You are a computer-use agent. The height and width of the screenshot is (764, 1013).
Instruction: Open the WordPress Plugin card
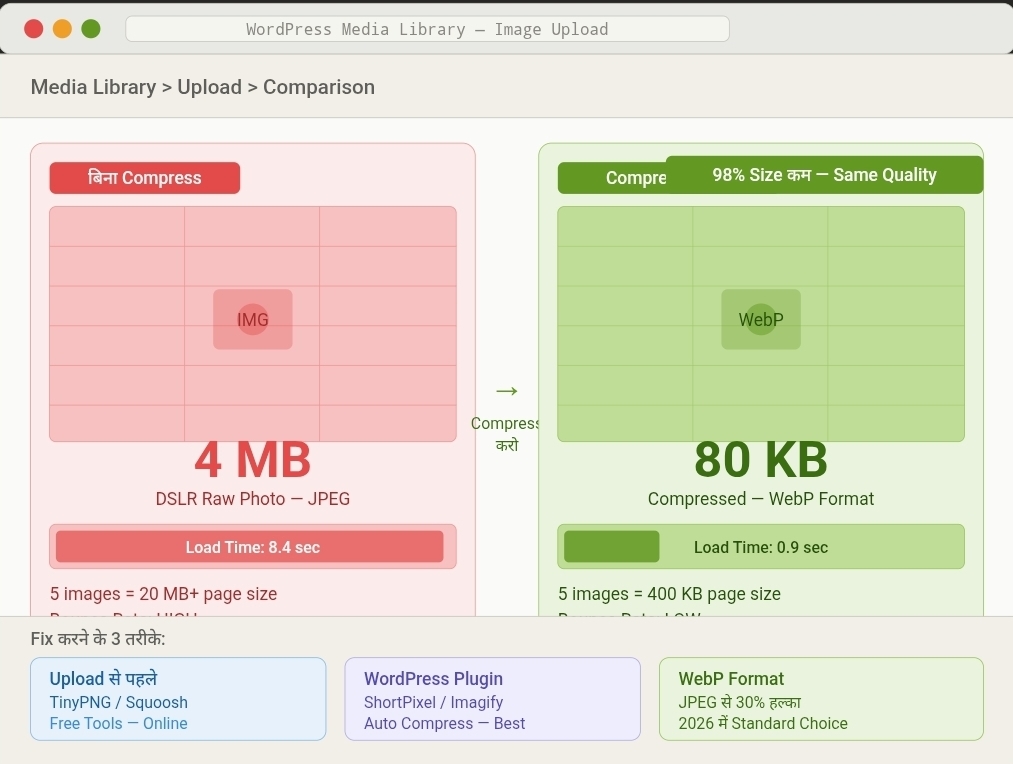point(492,699)
